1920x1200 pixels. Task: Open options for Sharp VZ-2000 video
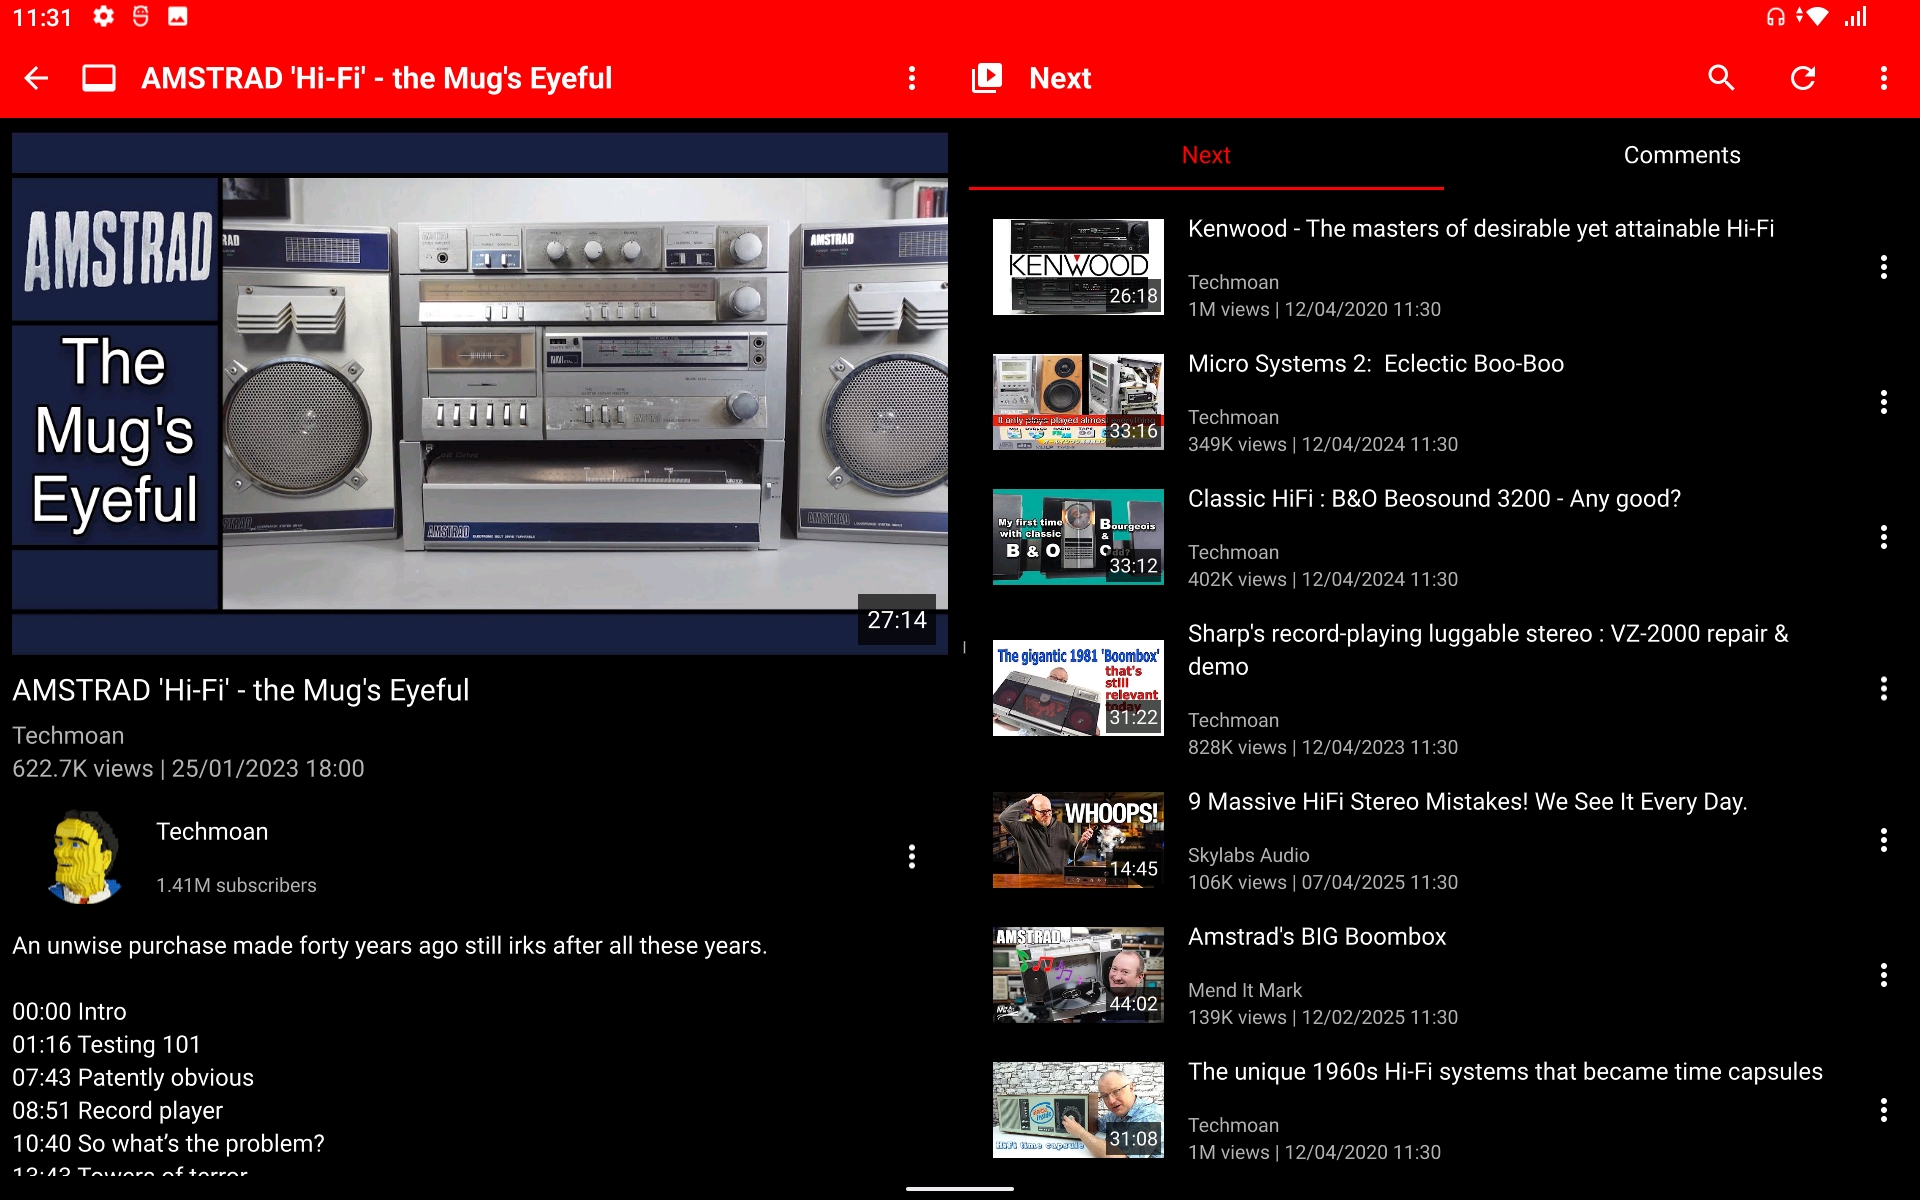coord(1884,688)
